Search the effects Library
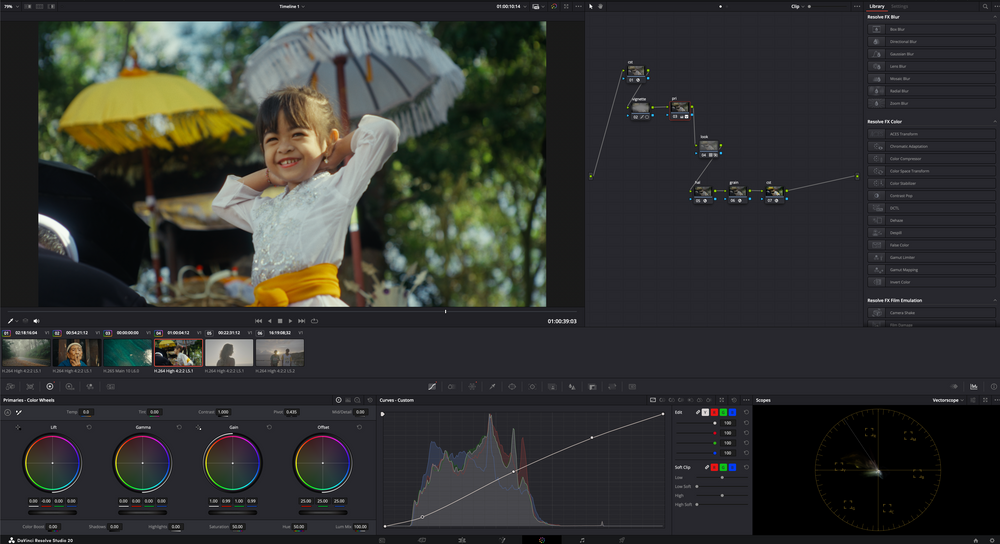1000x544 pixels. [x=985, y=6]
